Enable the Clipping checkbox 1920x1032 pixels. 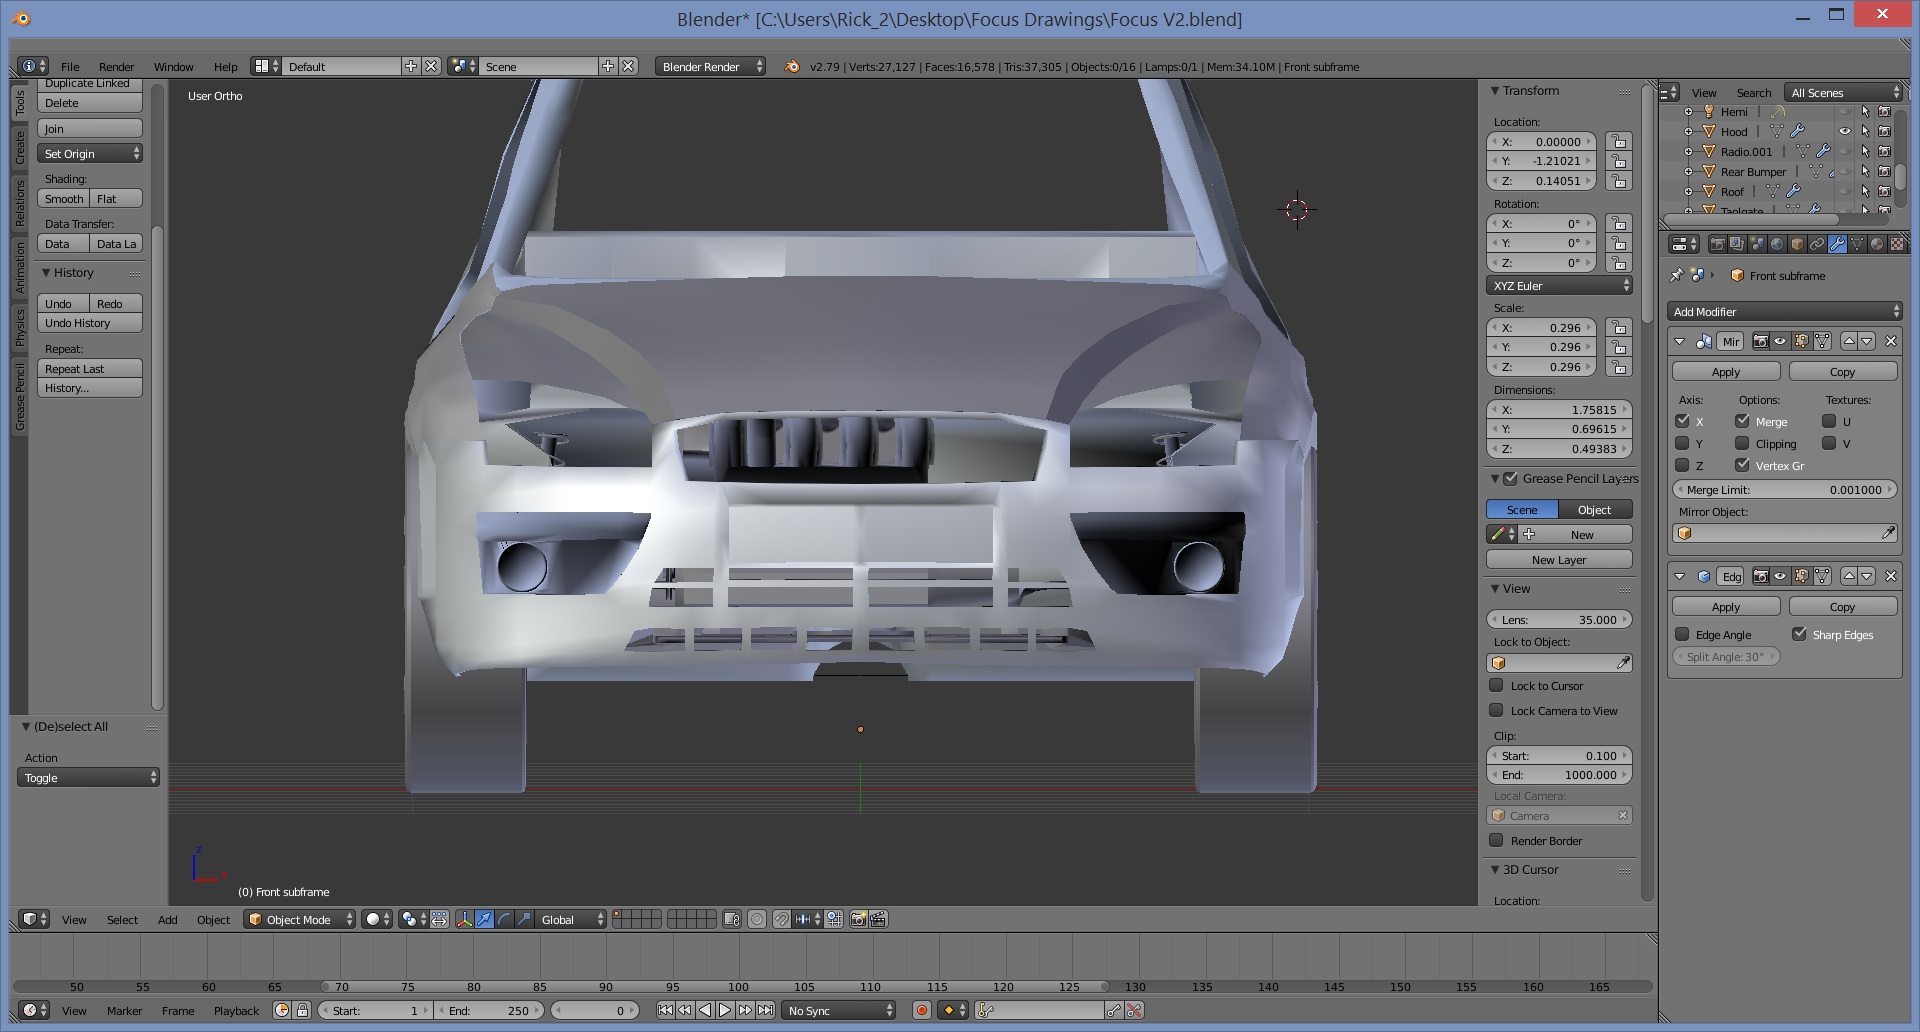tap(1742, 444)
